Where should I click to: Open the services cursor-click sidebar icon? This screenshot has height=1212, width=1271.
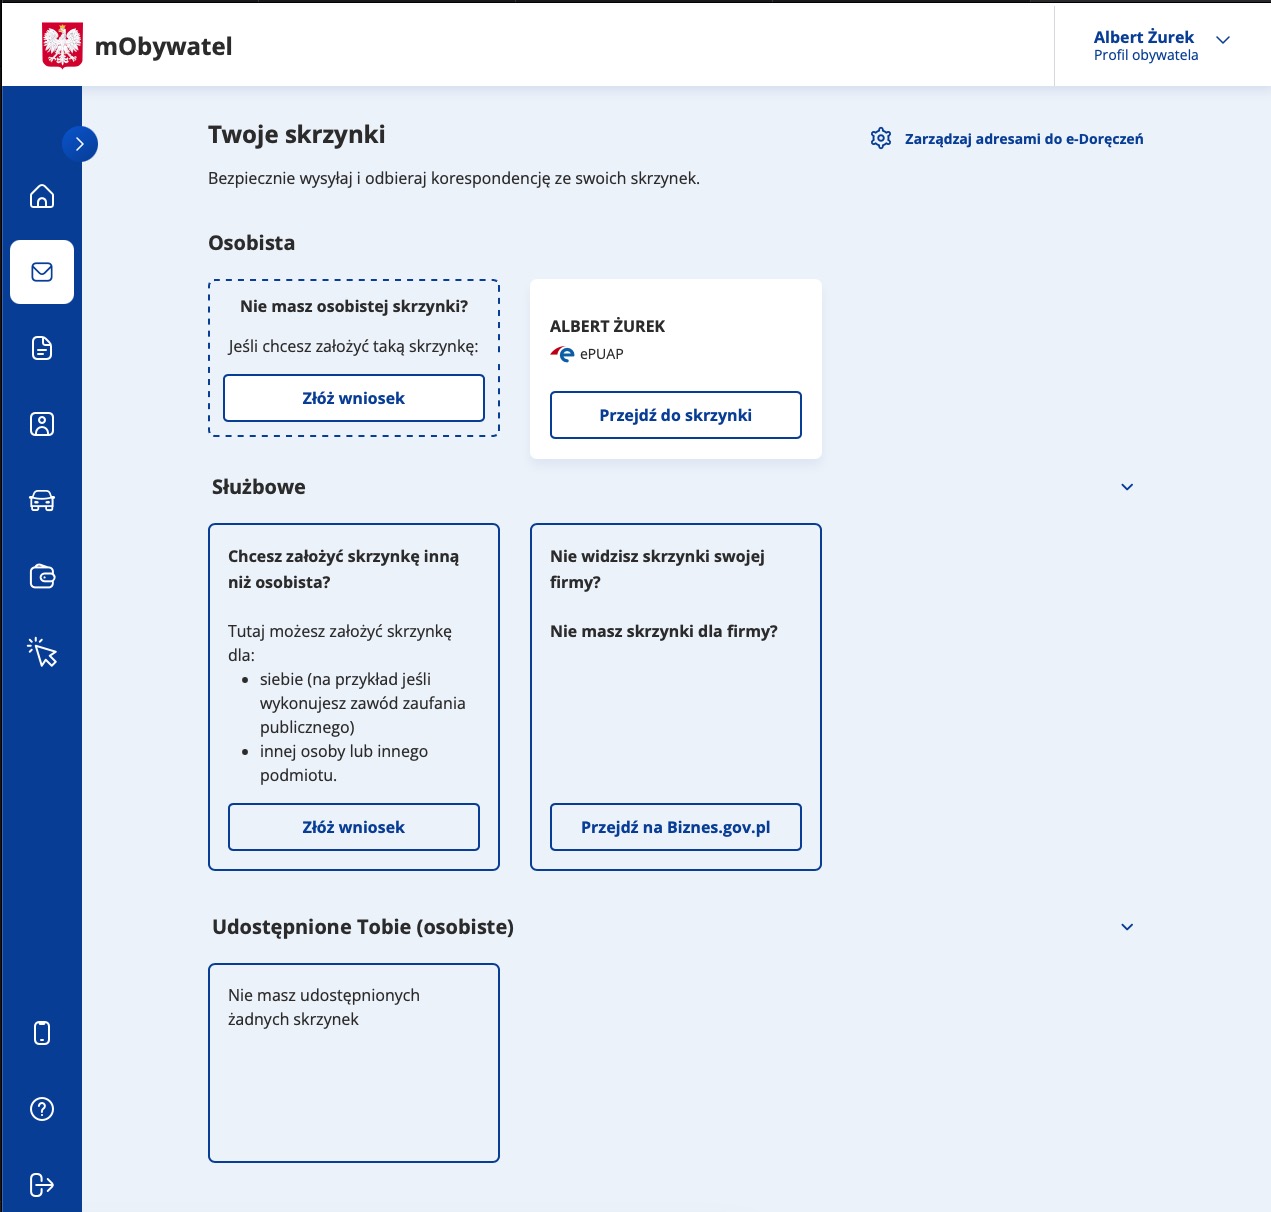(x=42, y=652)
